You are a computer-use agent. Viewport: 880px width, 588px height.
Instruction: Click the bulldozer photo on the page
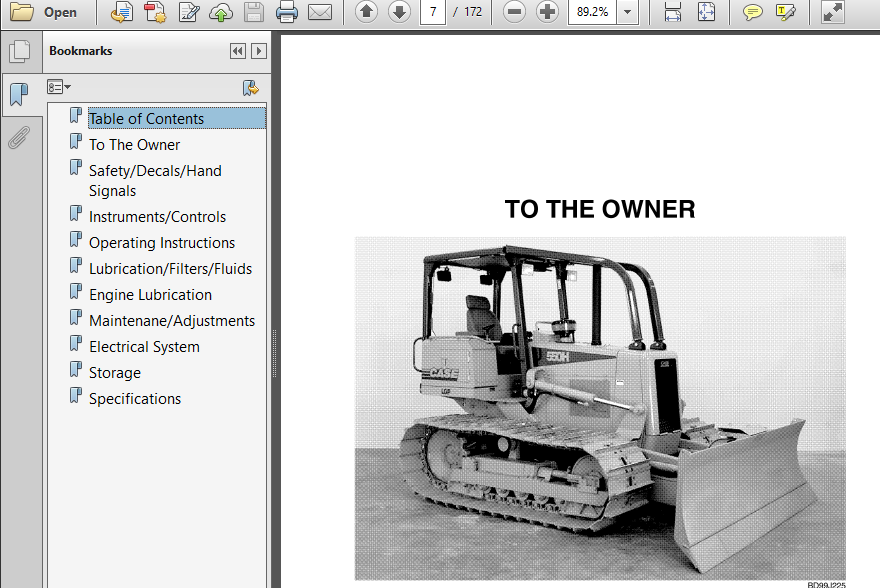tap(600, 408)
